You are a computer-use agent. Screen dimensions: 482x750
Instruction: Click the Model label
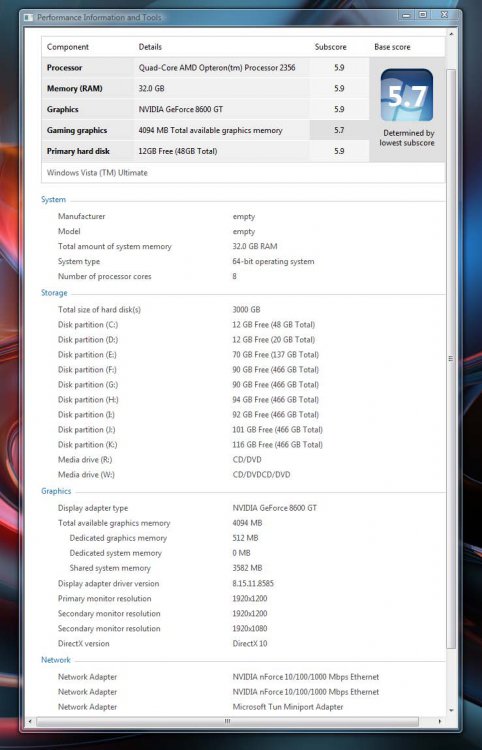[x=69, y=231]
